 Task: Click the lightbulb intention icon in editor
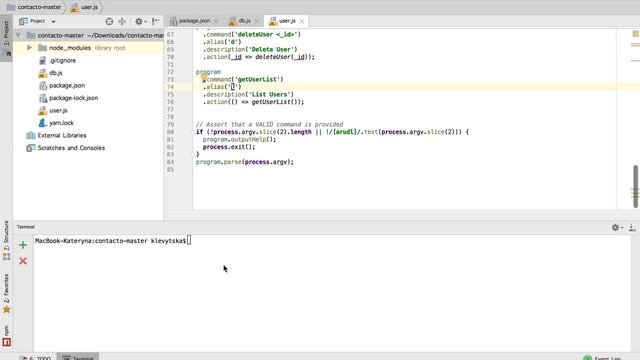[204, 78]
